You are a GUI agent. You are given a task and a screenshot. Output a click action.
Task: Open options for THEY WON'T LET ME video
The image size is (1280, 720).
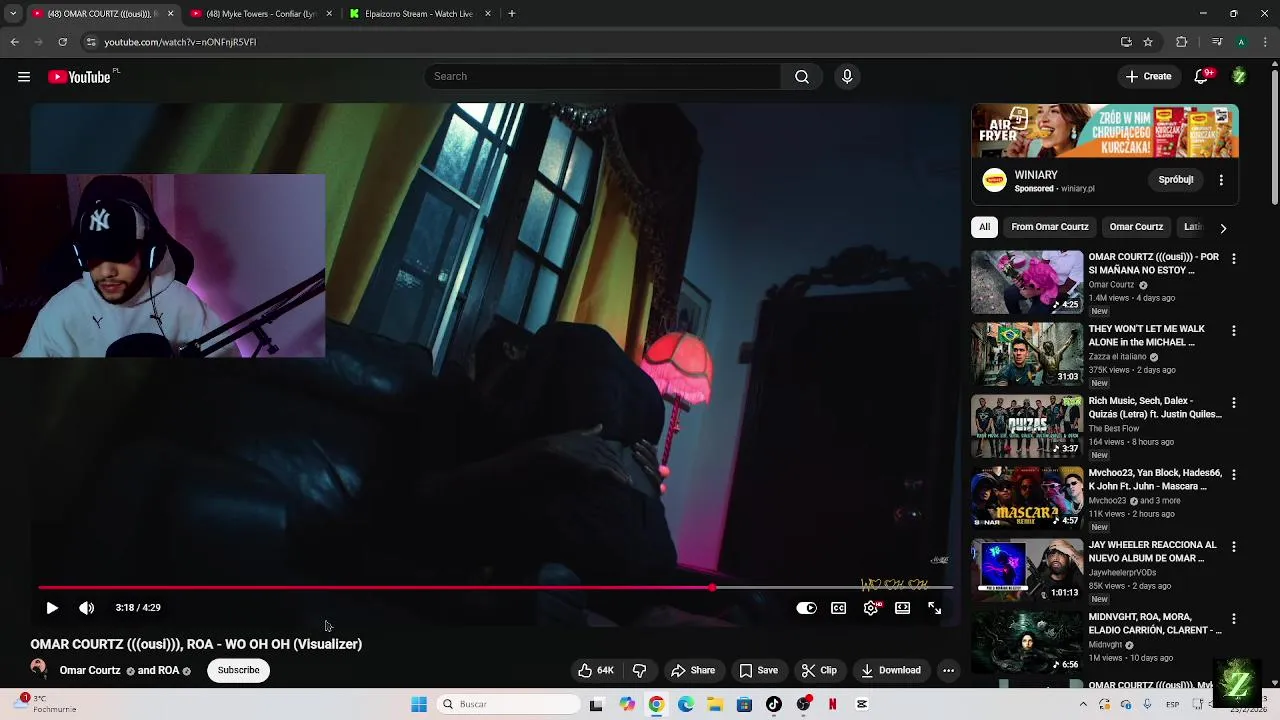1233,331
